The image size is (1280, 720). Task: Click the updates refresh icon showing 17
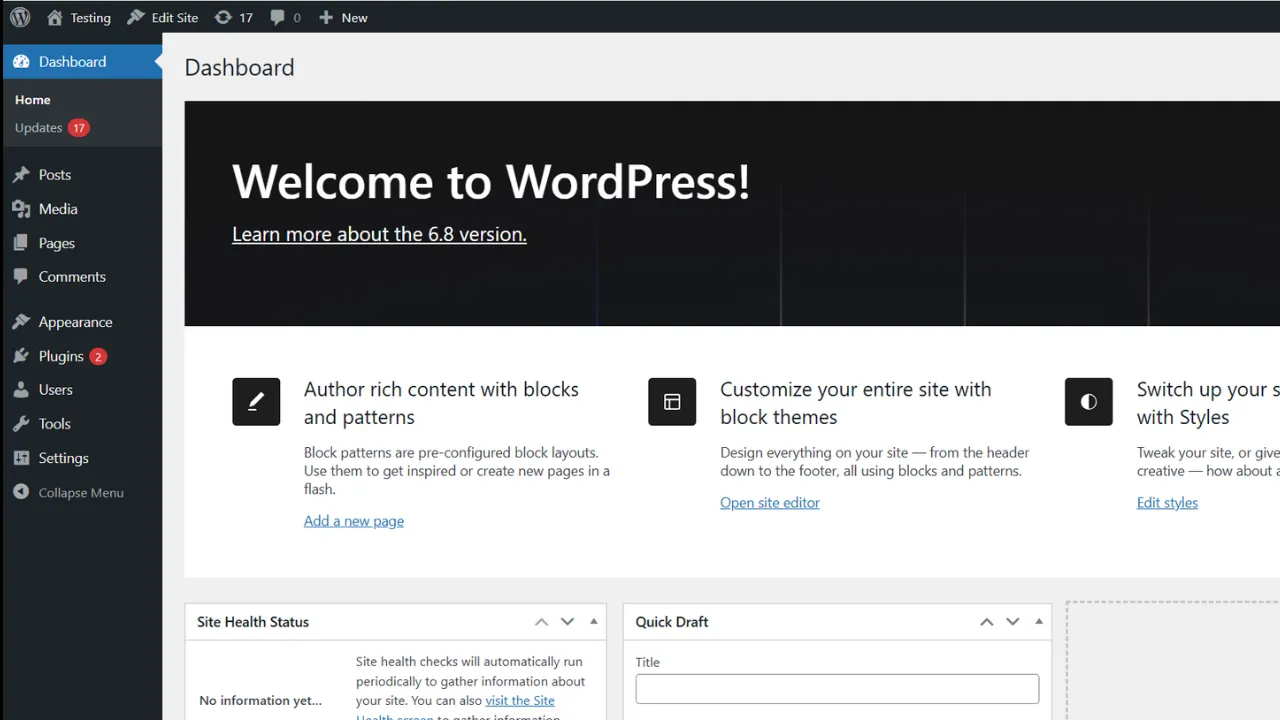[223, 17]
